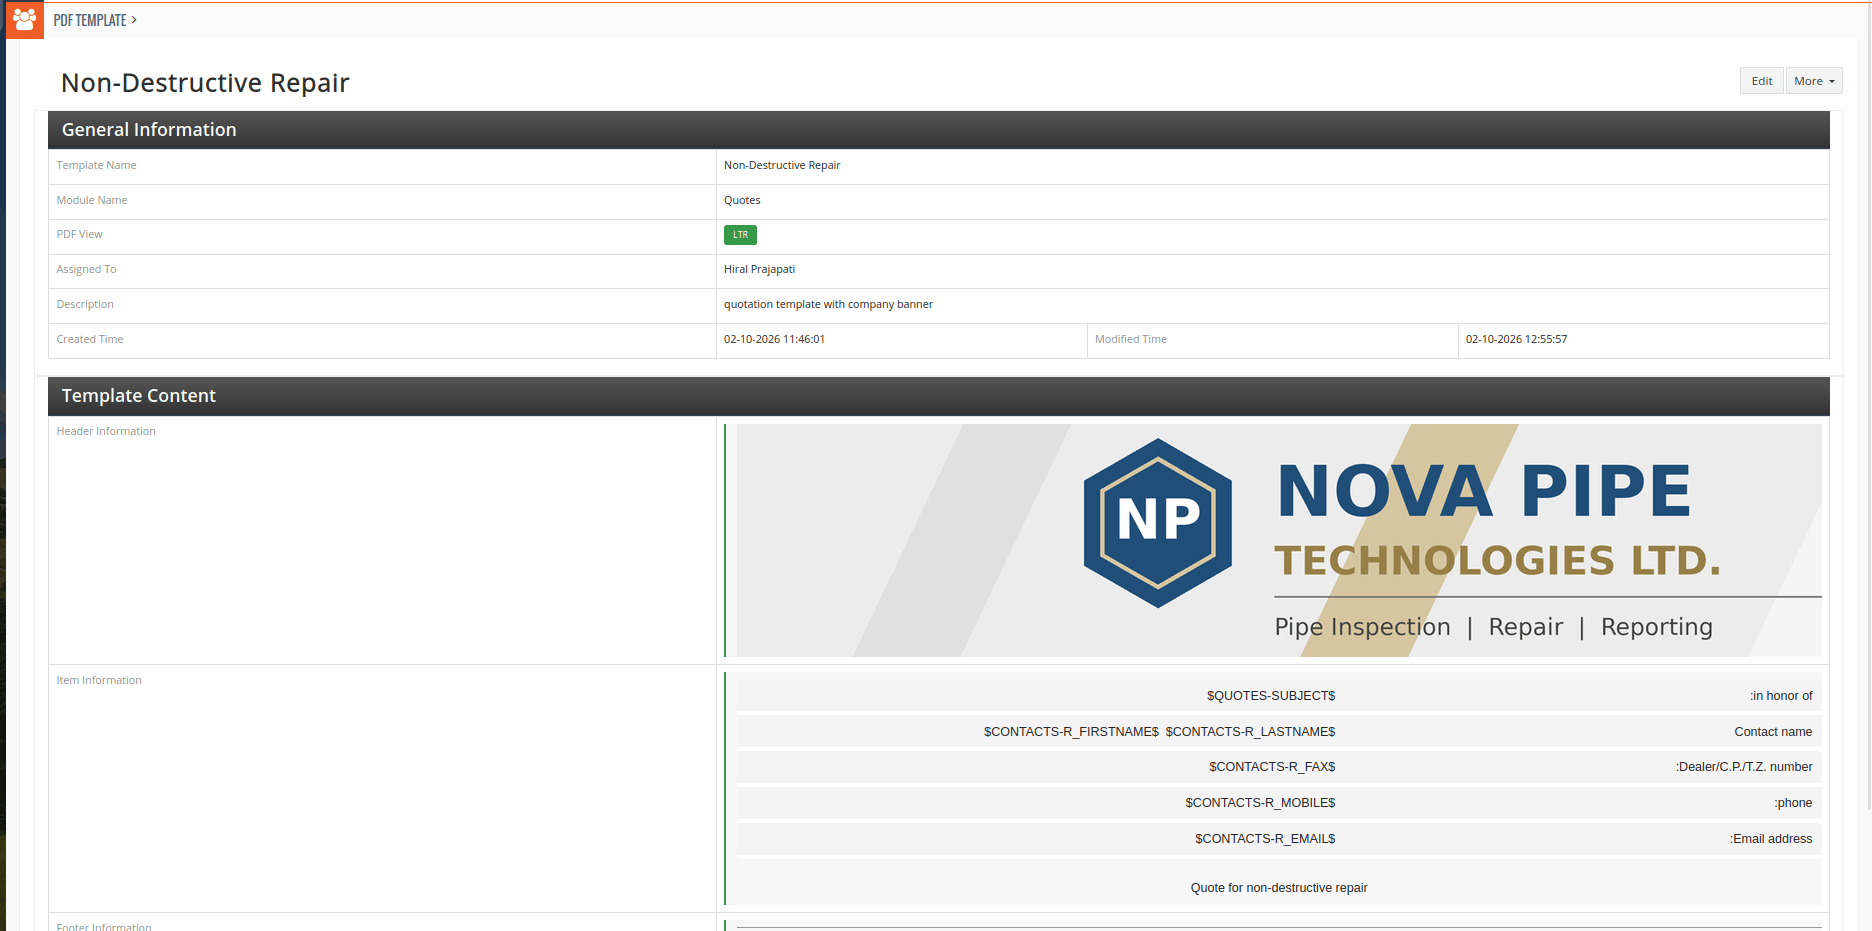Click the $CONTACTS-R_EMAIL$ placeholder
Screen dimensions: 1872x931
pos(1265,839)
